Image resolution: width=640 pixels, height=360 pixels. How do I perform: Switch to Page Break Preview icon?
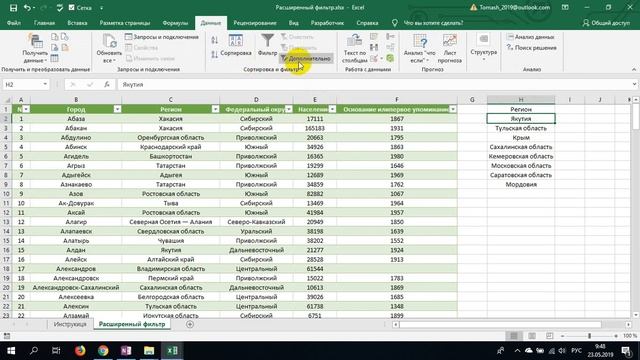549,336
